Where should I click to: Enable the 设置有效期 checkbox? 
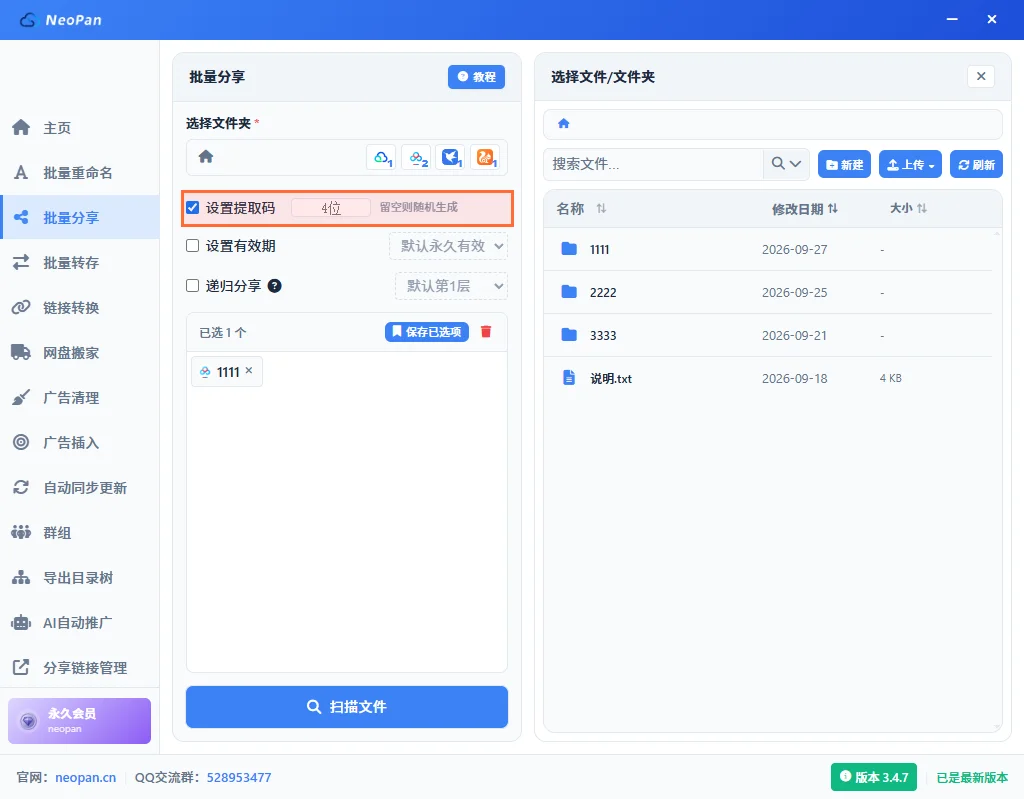[x=193, y=246]
